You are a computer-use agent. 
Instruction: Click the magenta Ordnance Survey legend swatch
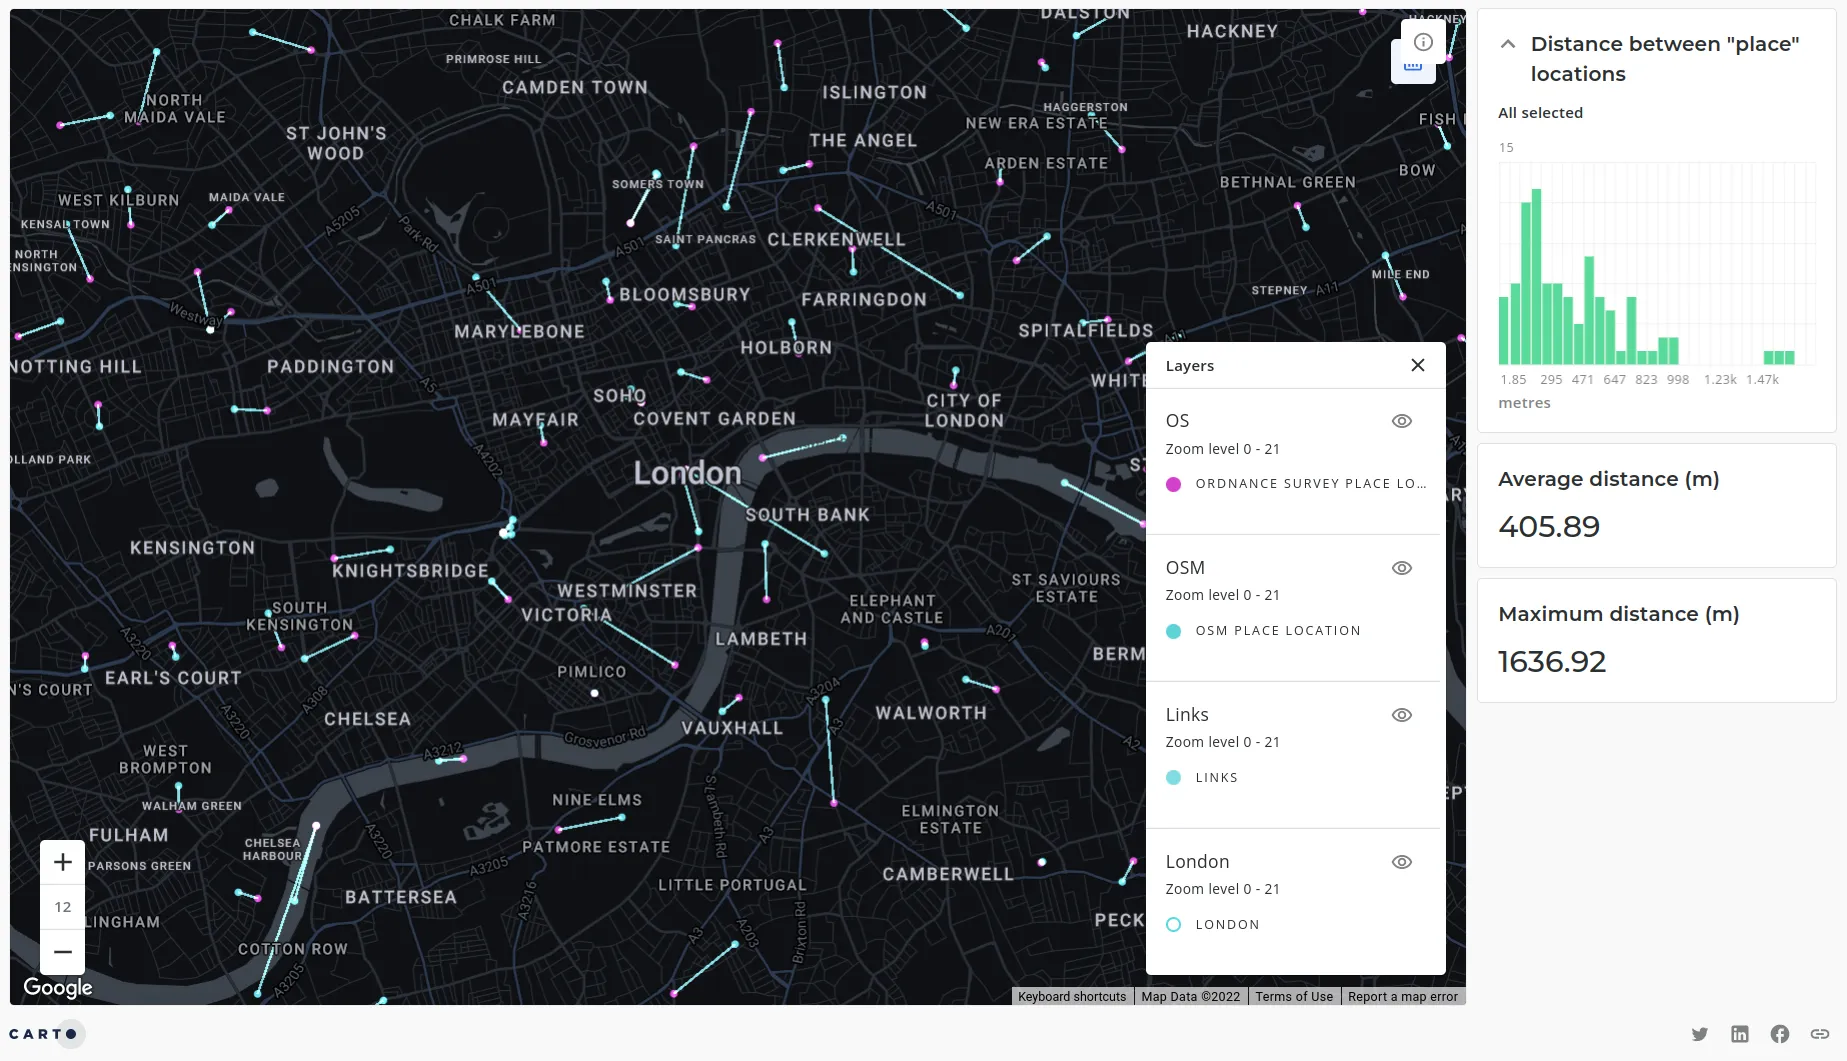pyautogui.click(x=1173, y=484)
